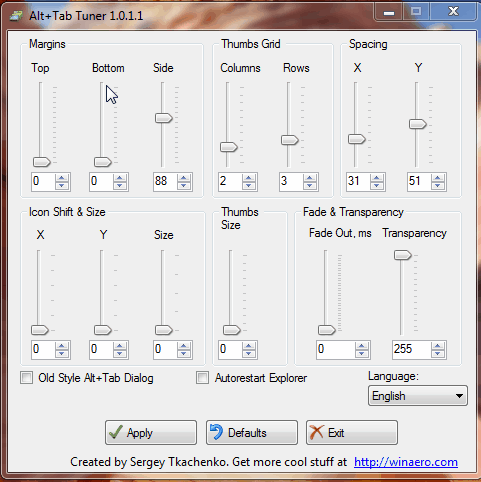This screenshot has height=482, width=481.
Task: Increase Spacing Y value with up arrow
Action: click(x=438, y=178)
